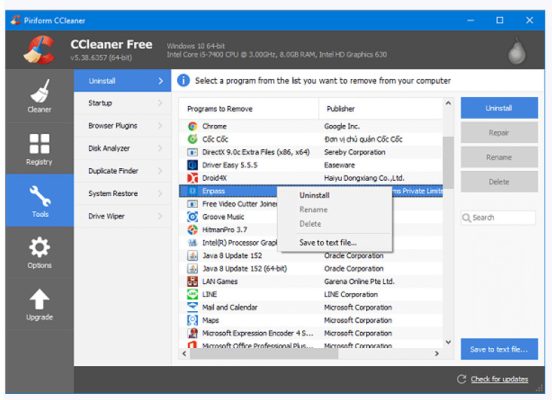Screen dimensions: 552x400
Task: Expand the Disk Analyzer chevron
Action: tap(160, 148)
